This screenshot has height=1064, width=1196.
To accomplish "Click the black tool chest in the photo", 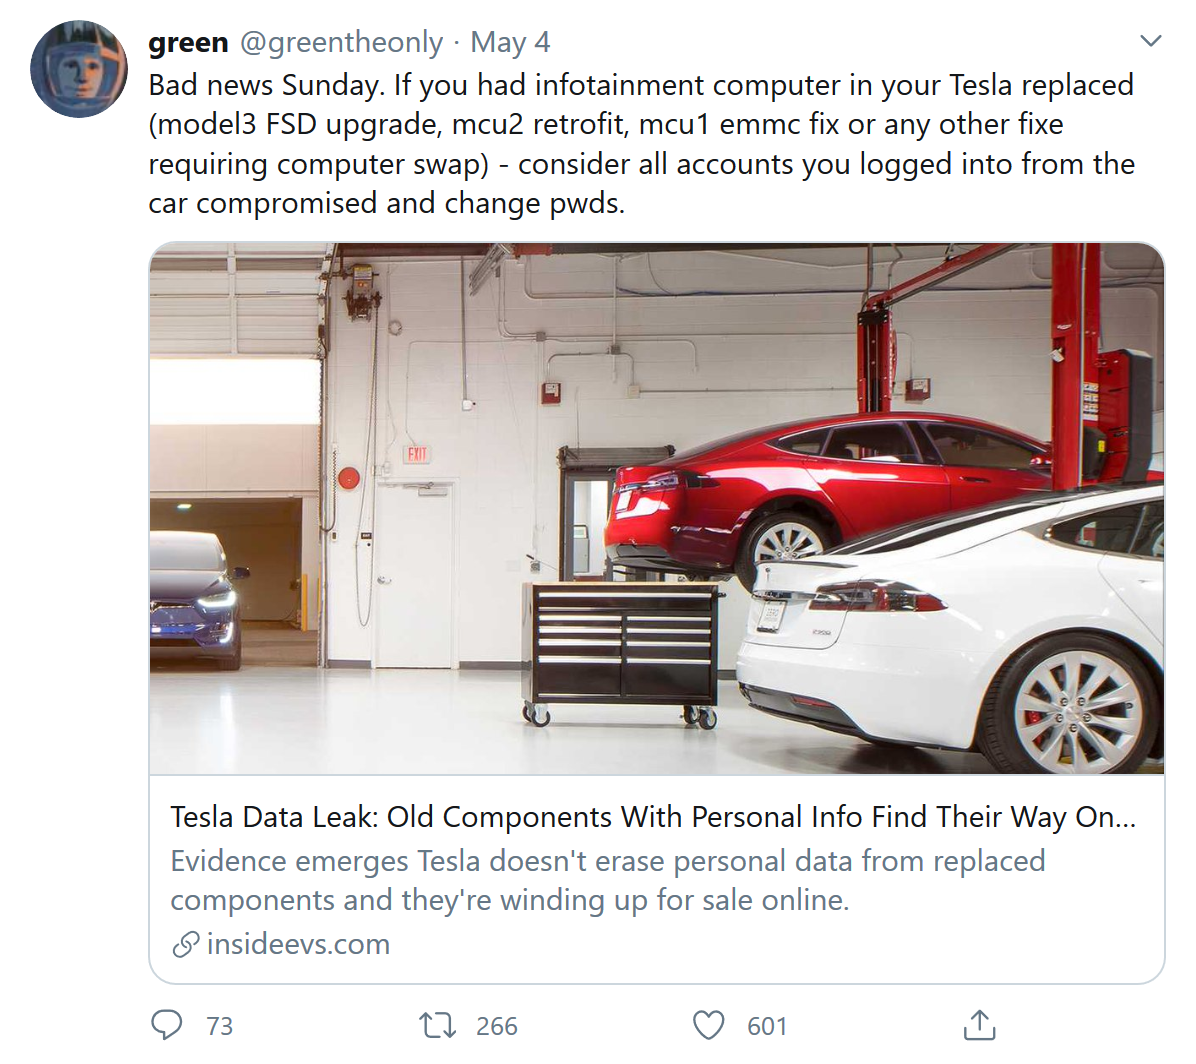I will [622, 645].
